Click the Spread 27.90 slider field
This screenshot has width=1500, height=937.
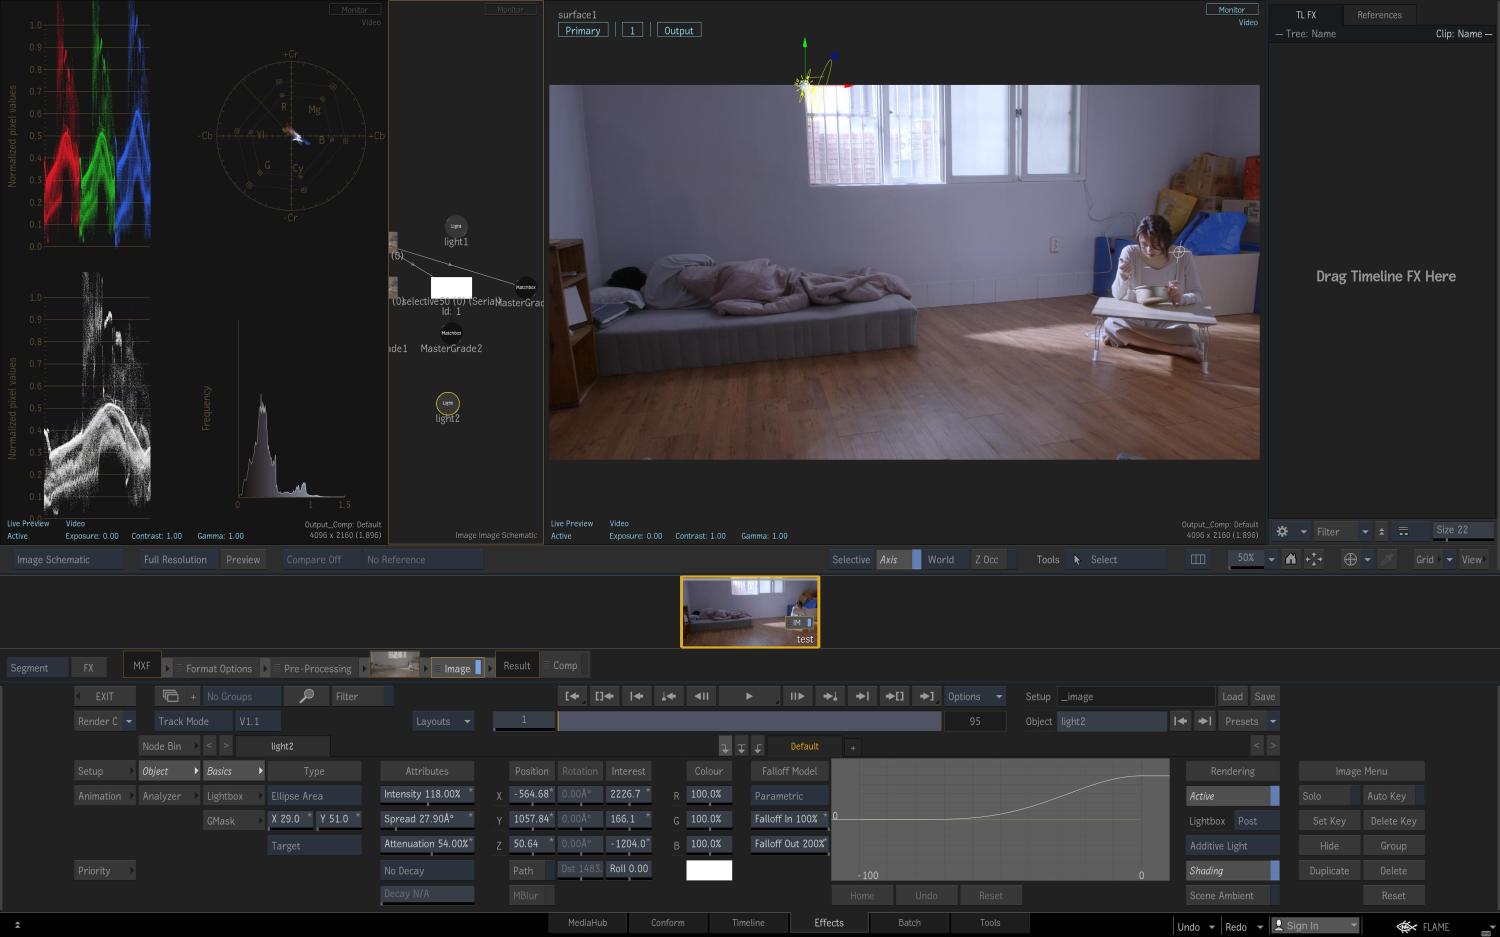(x=427, y=819)
